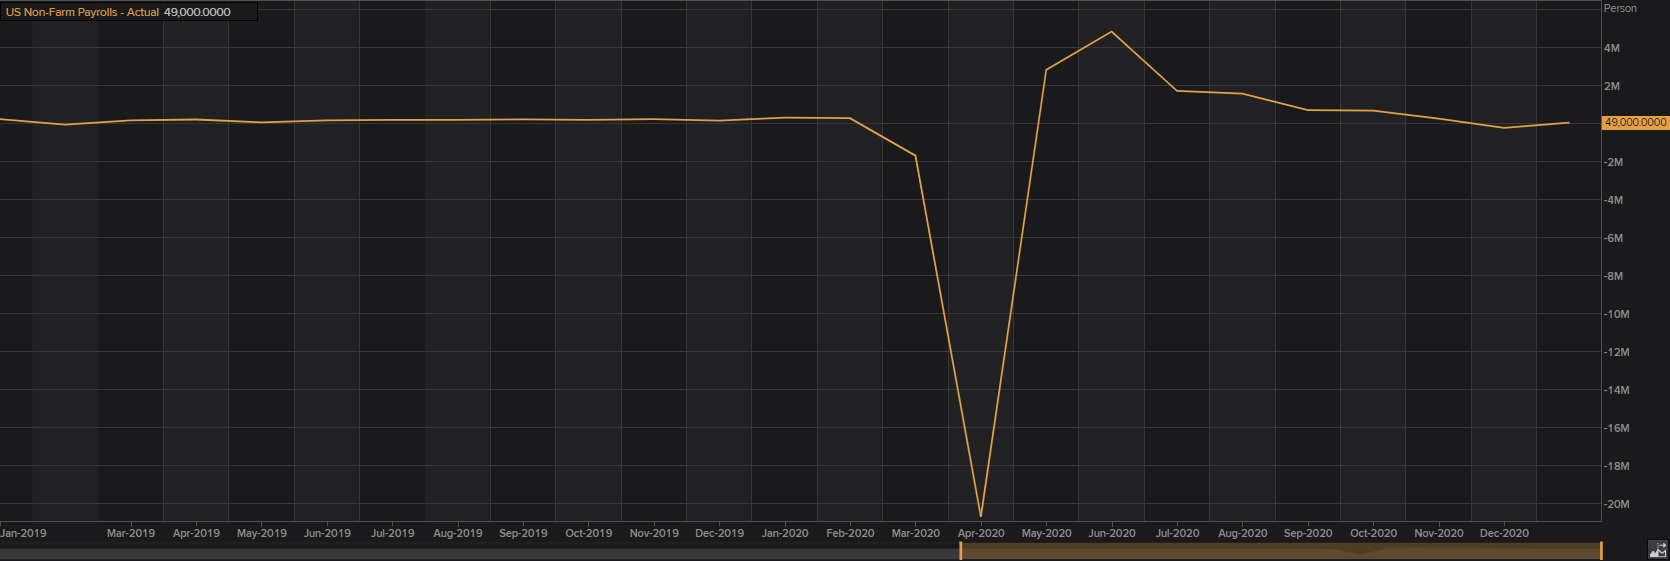Click the Jun-2020 date axis label

point(1112,533)
